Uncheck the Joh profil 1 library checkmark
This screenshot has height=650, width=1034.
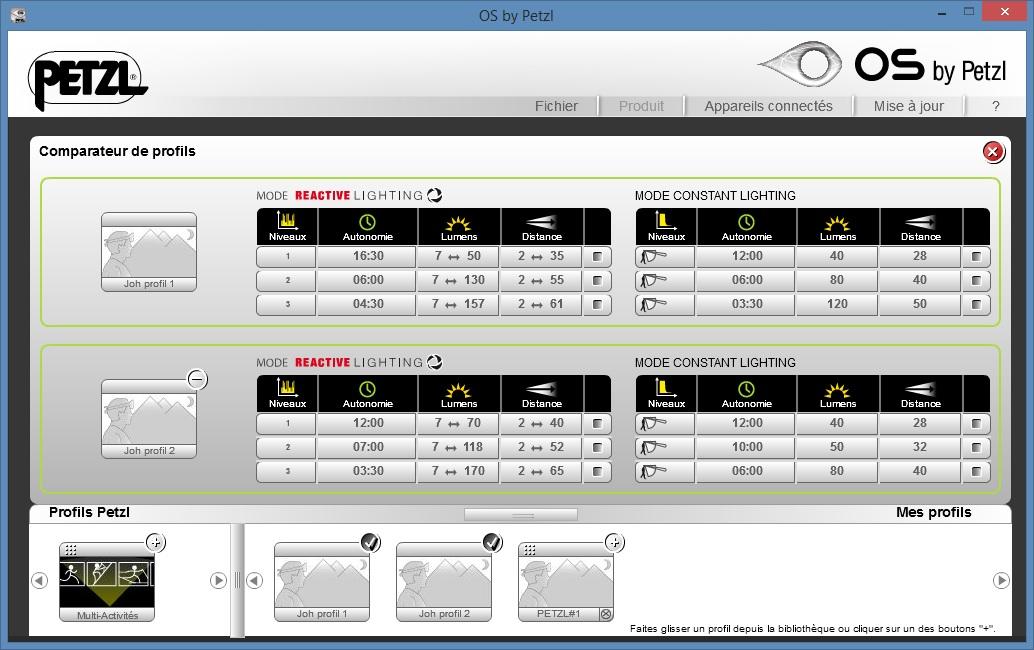tap(370, 543)
